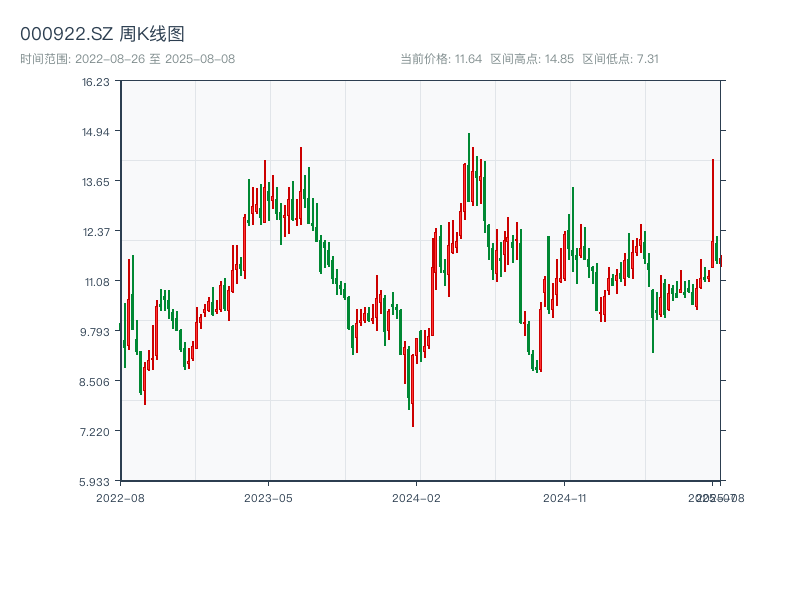Viewport: 800px width, 600px height.
Task: Click the 12.37 y-axis label
Action: pyautogui.click(x=96, y=232)
